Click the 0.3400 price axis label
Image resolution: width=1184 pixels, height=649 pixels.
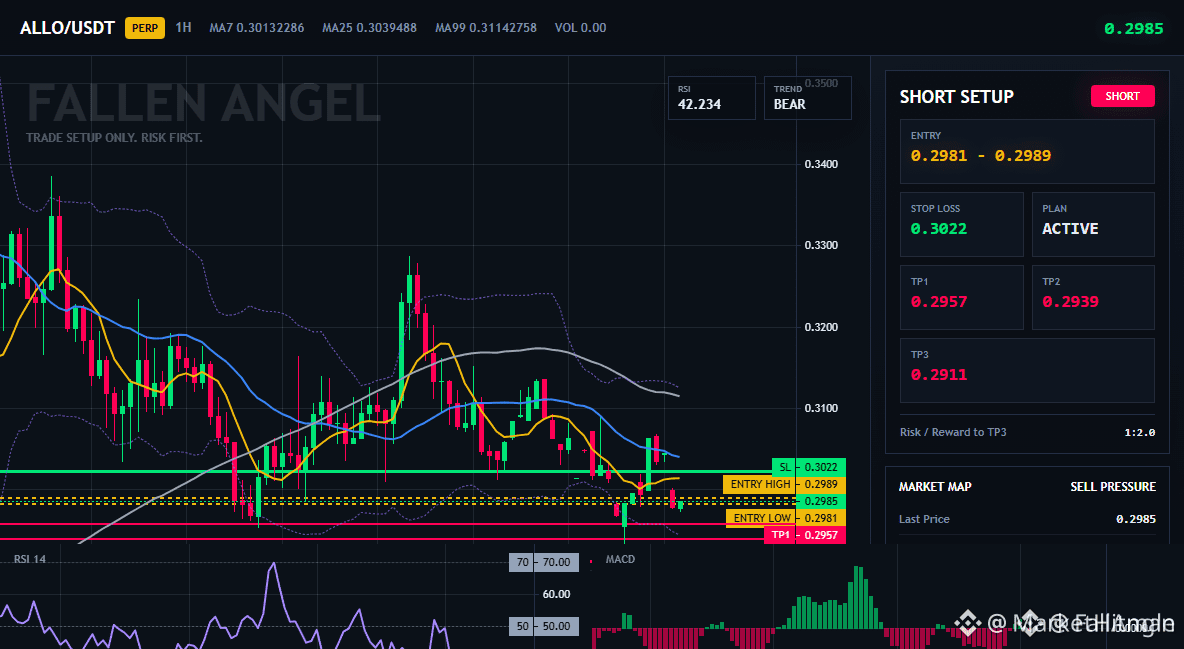point(821,164)
